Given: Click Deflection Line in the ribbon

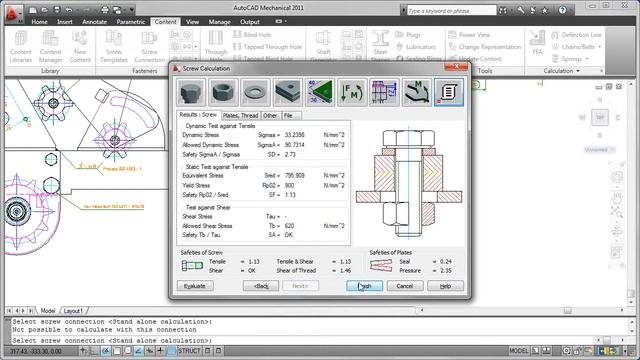Looking at the screenshot, I should tap(576, 35).
